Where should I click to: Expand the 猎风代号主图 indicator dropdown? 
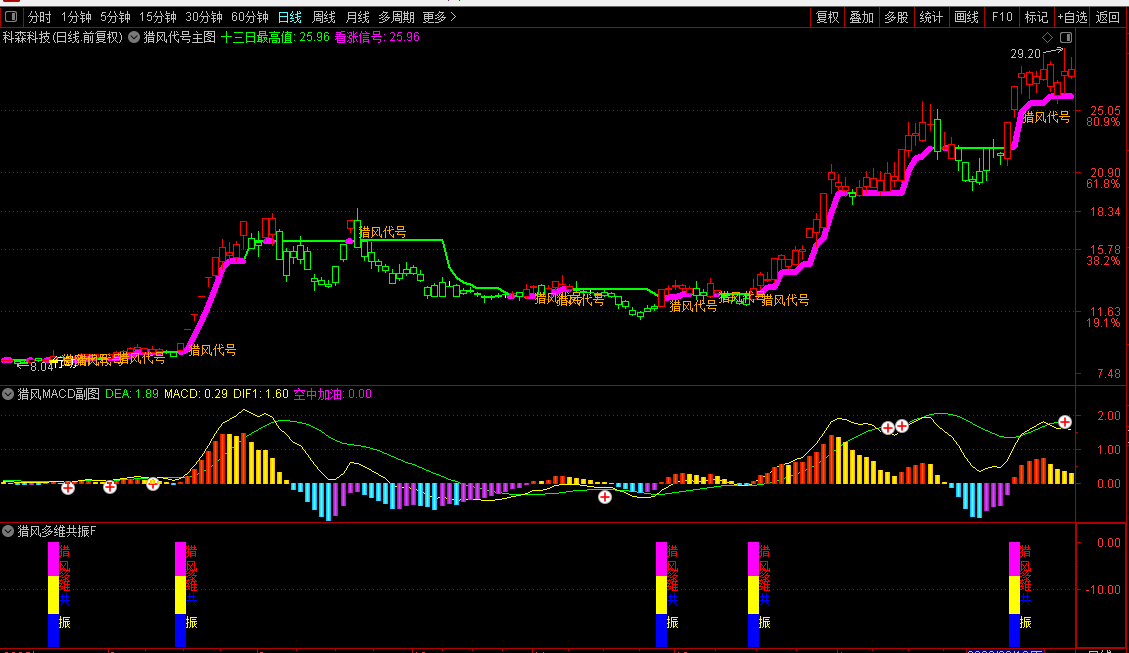click(134, 37)
